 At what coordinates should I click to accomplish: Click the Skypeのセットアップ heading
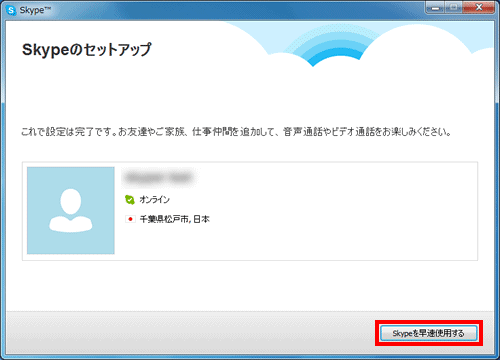tap(87, 50)
